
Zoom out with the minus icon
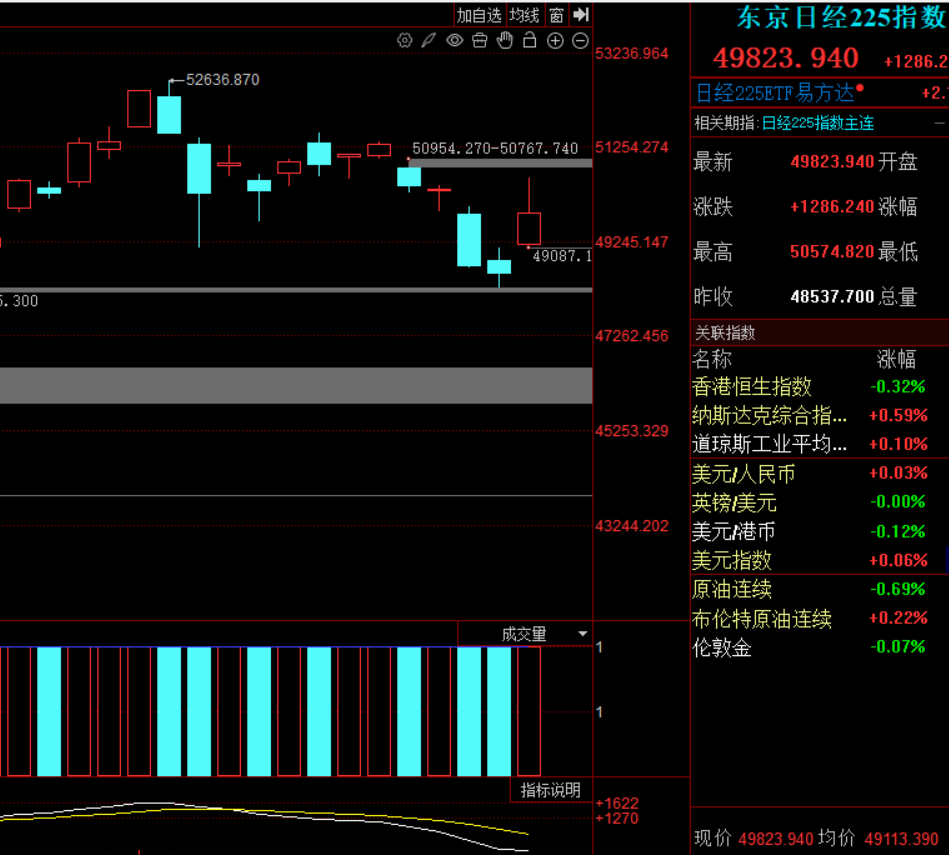point(580,41)
